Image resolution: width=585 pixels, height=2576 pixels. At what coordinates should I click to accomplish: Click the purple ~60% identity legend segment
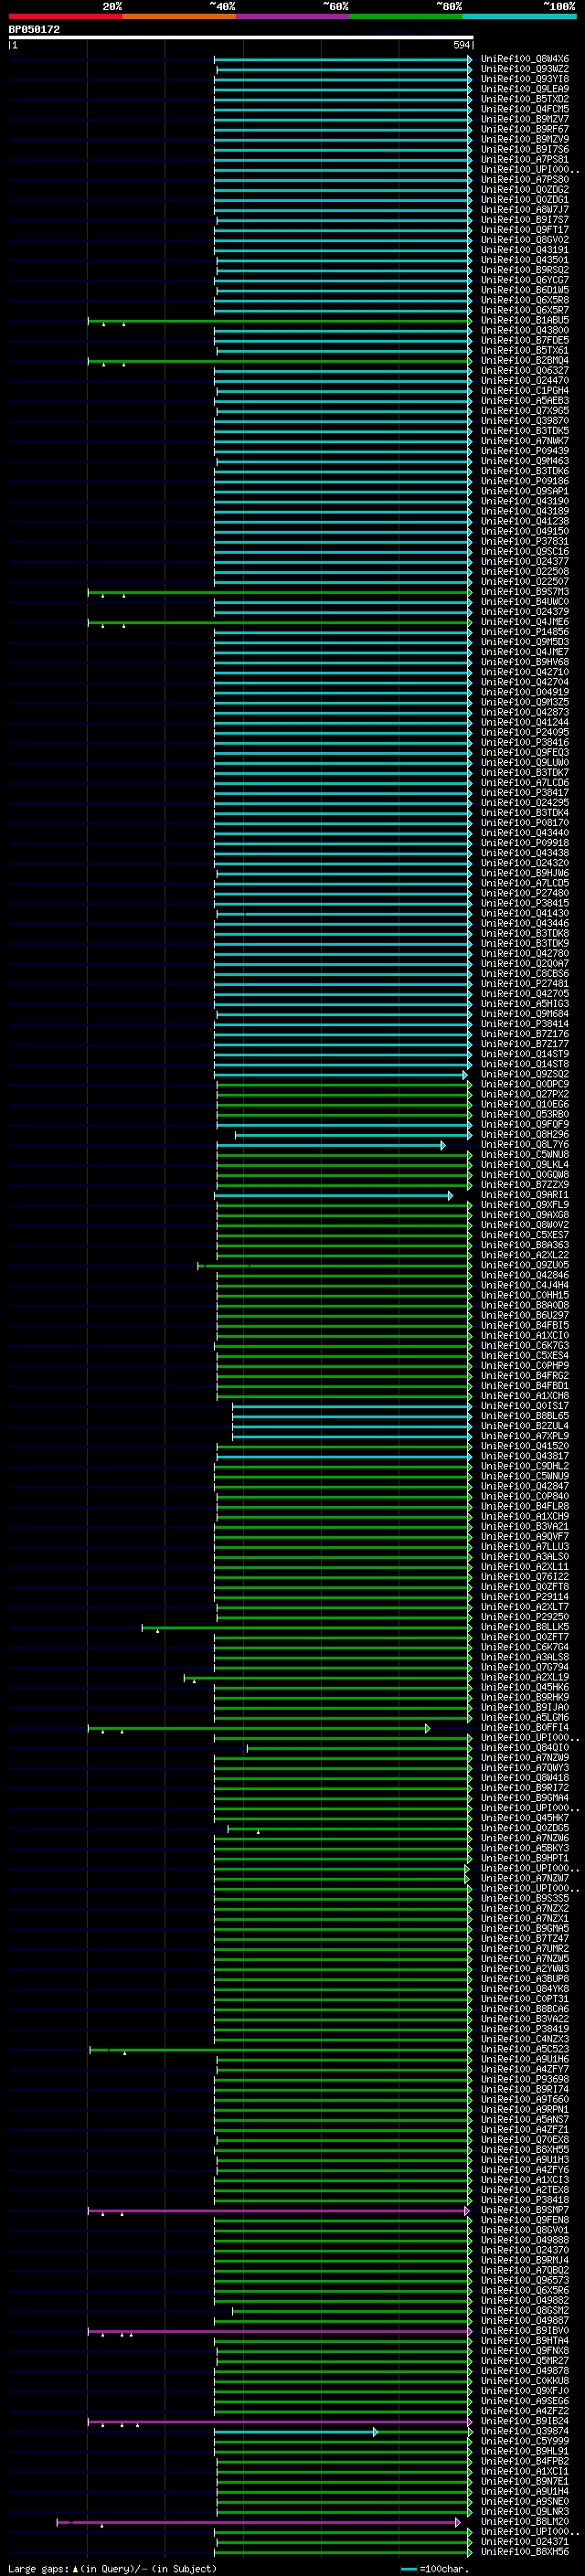point(293,16)
